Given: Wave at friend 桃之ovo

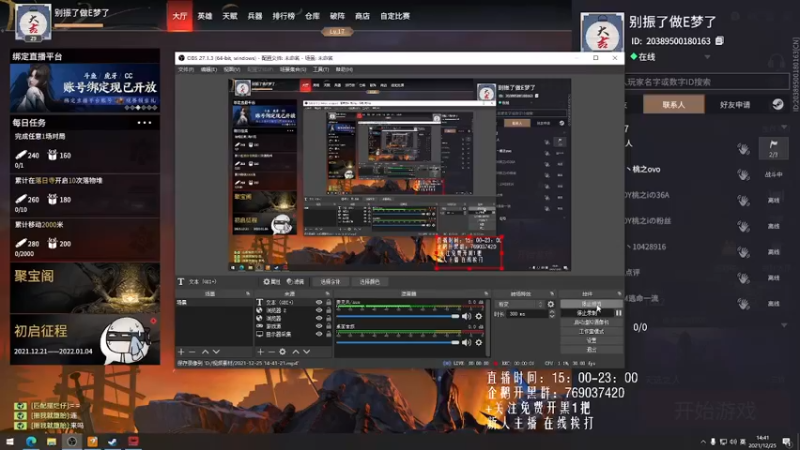Looking at the screenshot, I should coord(743,174).
